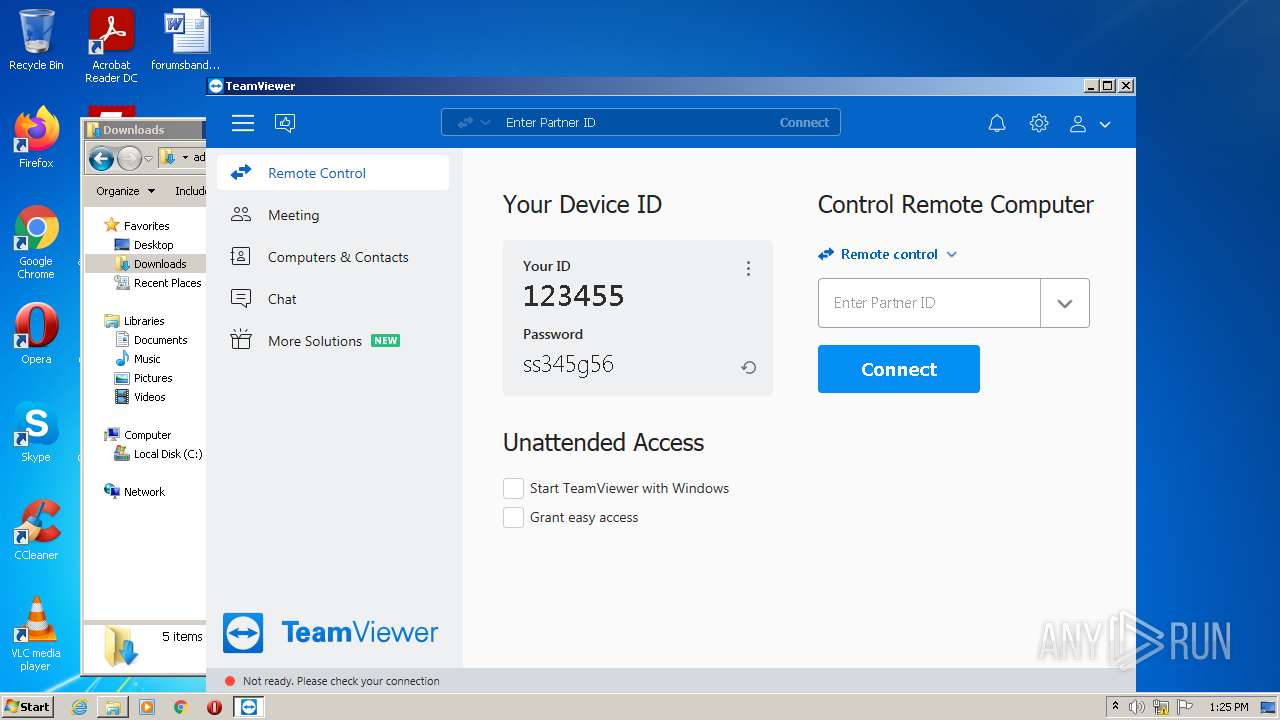
Task: Click the Meeting people icon
Action: click(x=241, y=214)
